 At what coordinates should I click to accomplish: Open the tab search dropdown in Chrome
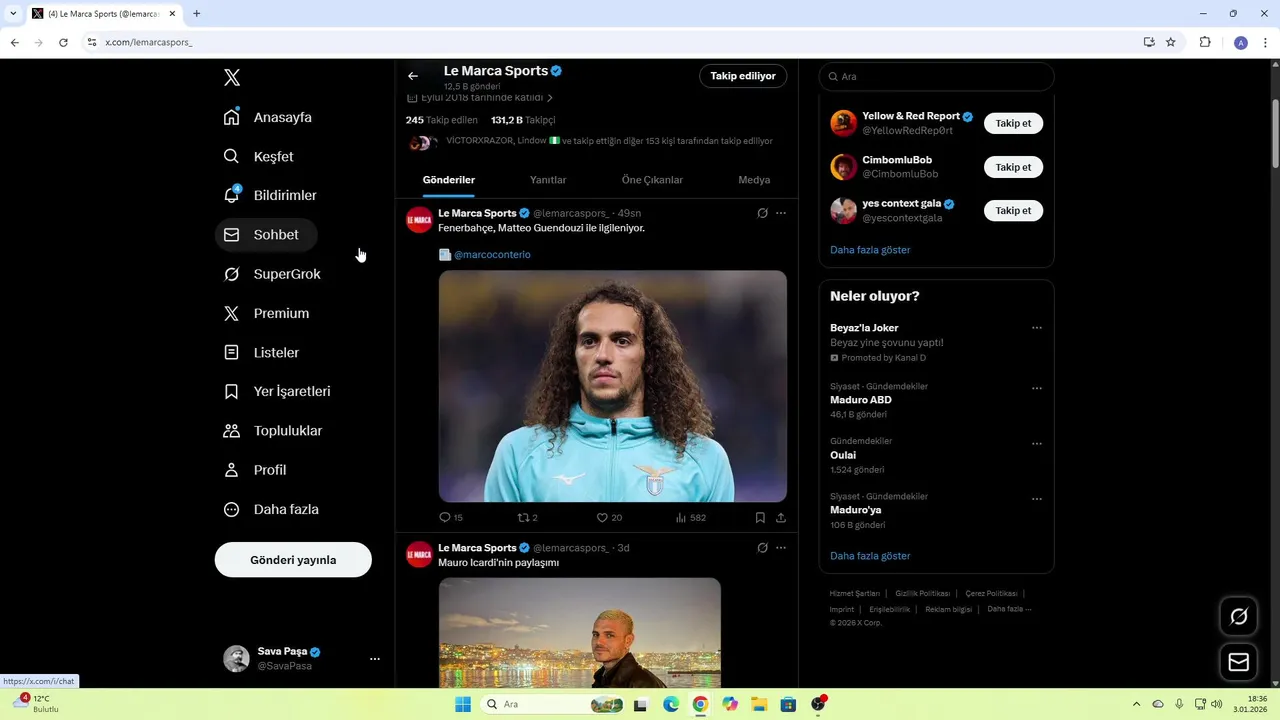(x=13, y=14)
